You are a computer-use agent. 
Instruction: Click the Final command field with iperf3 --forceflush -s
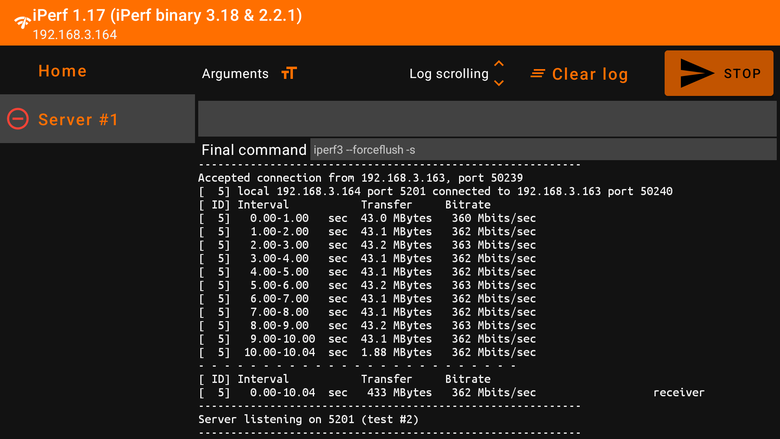pyautogui.click(x=543, y=150)
